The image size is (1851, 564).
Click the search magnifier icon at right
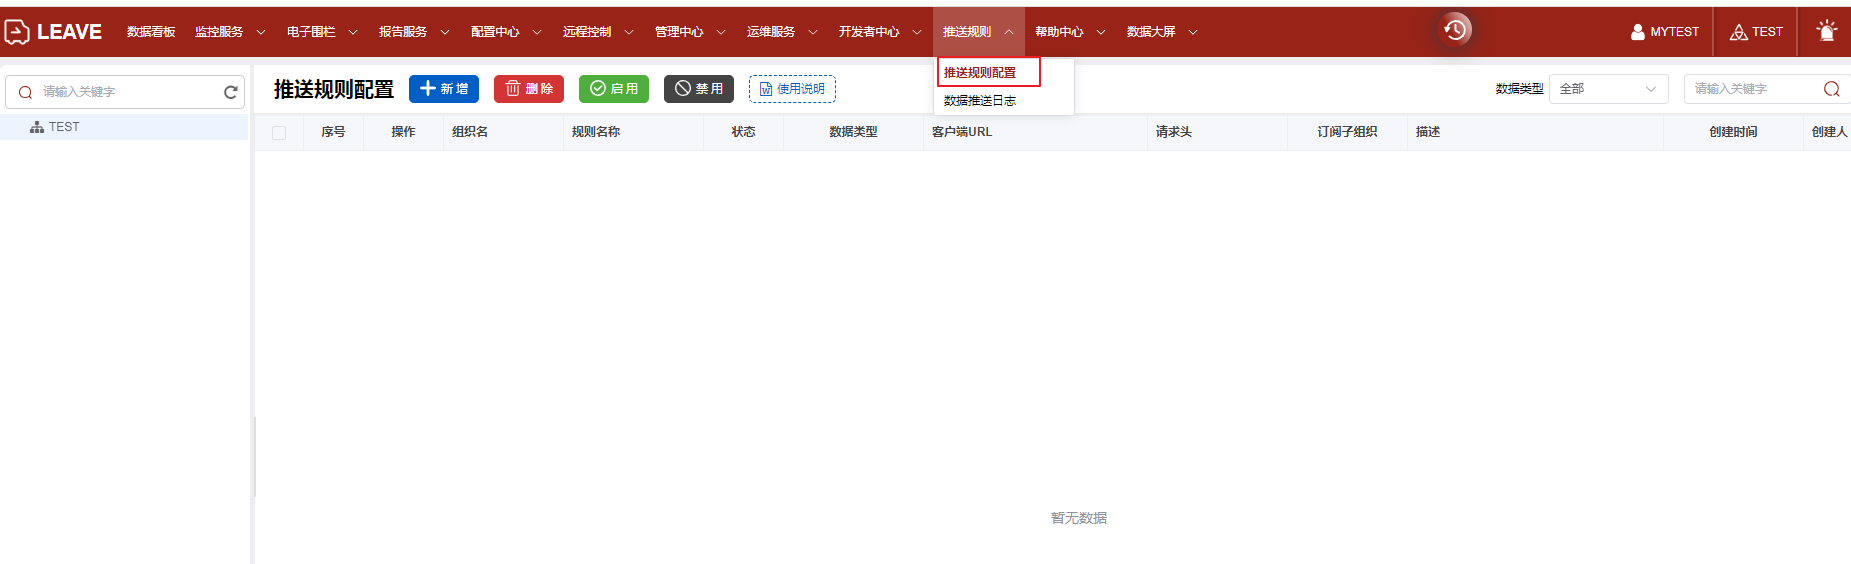click(1831, 89)
